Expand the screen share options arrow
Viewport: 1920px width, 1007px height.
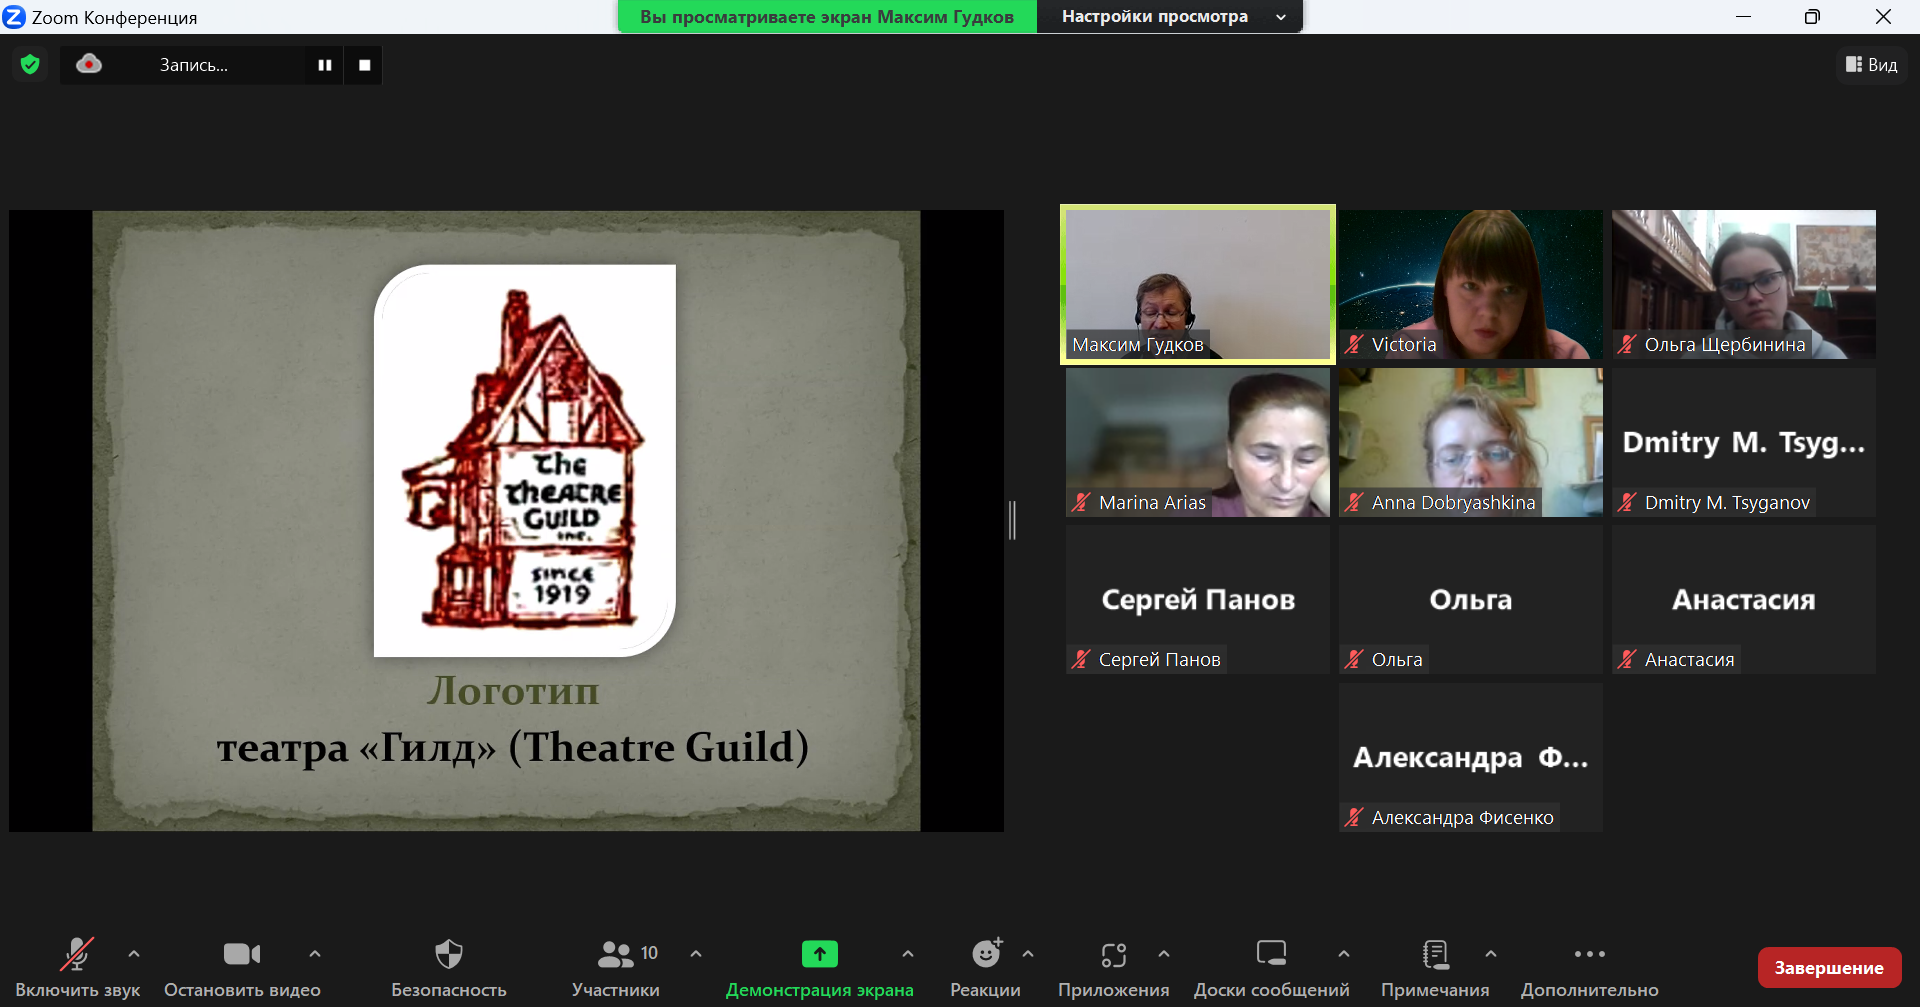pyautogui.click(x=908, y=954)
